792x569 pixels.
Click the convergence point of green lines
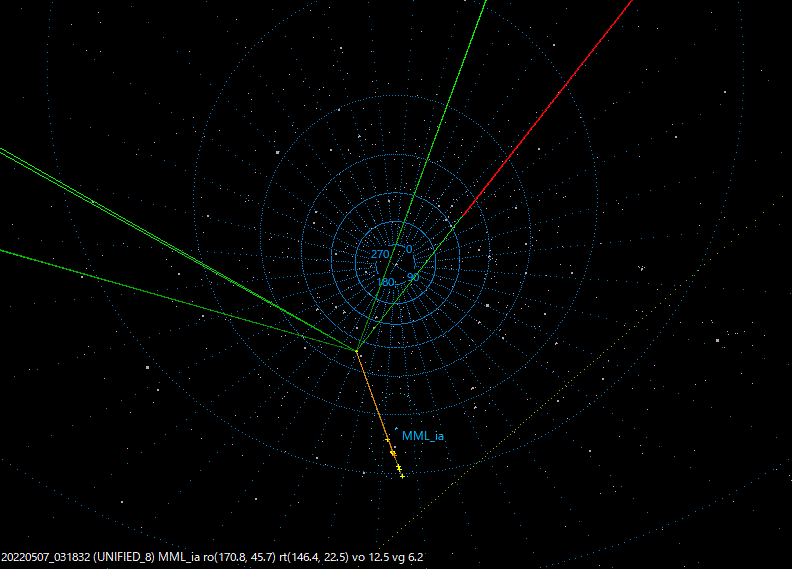click(x=357, y=350)
